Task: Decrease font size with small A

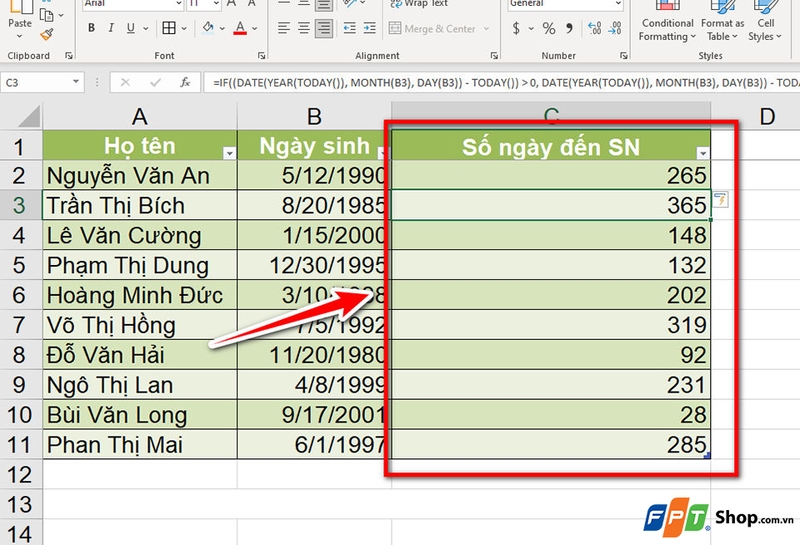Action: pyautogui.click(x=252, y=4)
